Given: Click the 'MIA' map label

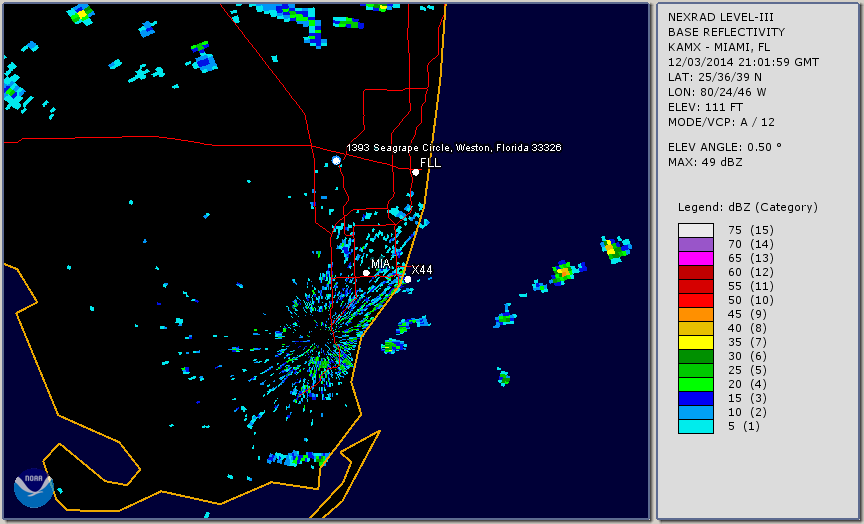Looking at the screenshot, I should [x=381, y=264].
